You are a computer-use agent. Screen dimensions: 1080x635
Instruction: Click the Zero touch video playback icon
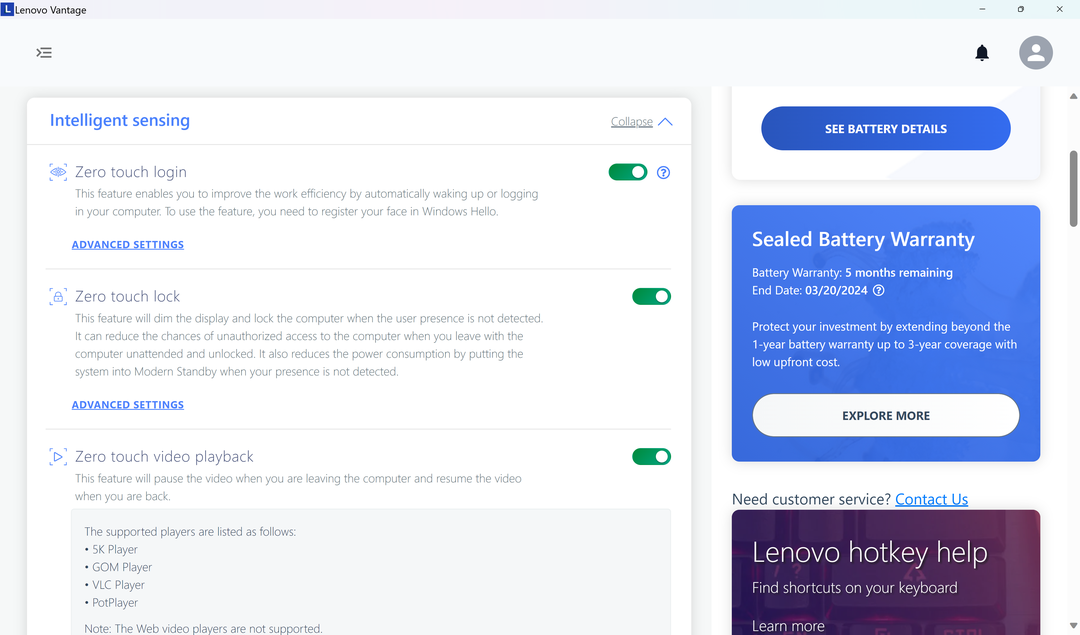coord(58,457)
